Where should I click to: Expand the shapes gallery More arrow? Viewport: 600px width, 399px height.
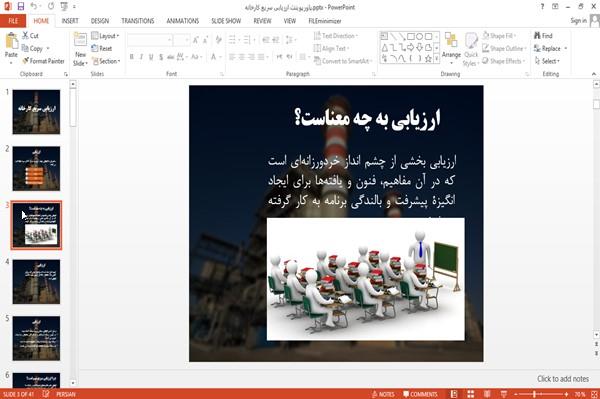pyautogui.click(x=436, y=59)
